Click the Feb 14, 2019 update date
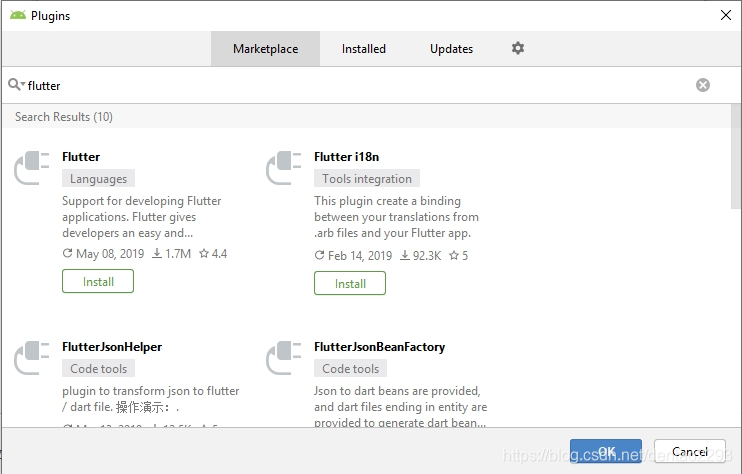 pos(353,256)
